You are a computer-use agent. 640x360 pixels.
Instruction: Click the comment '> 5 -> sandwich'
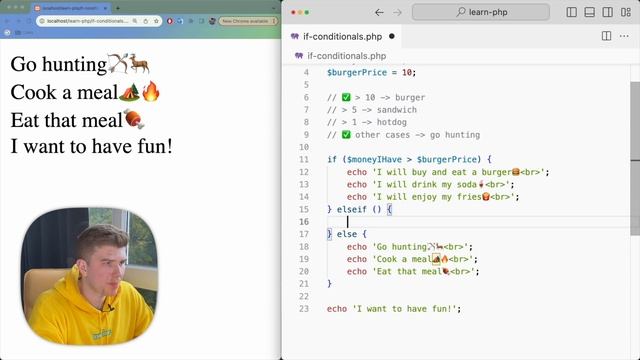(x=379, y=110)
